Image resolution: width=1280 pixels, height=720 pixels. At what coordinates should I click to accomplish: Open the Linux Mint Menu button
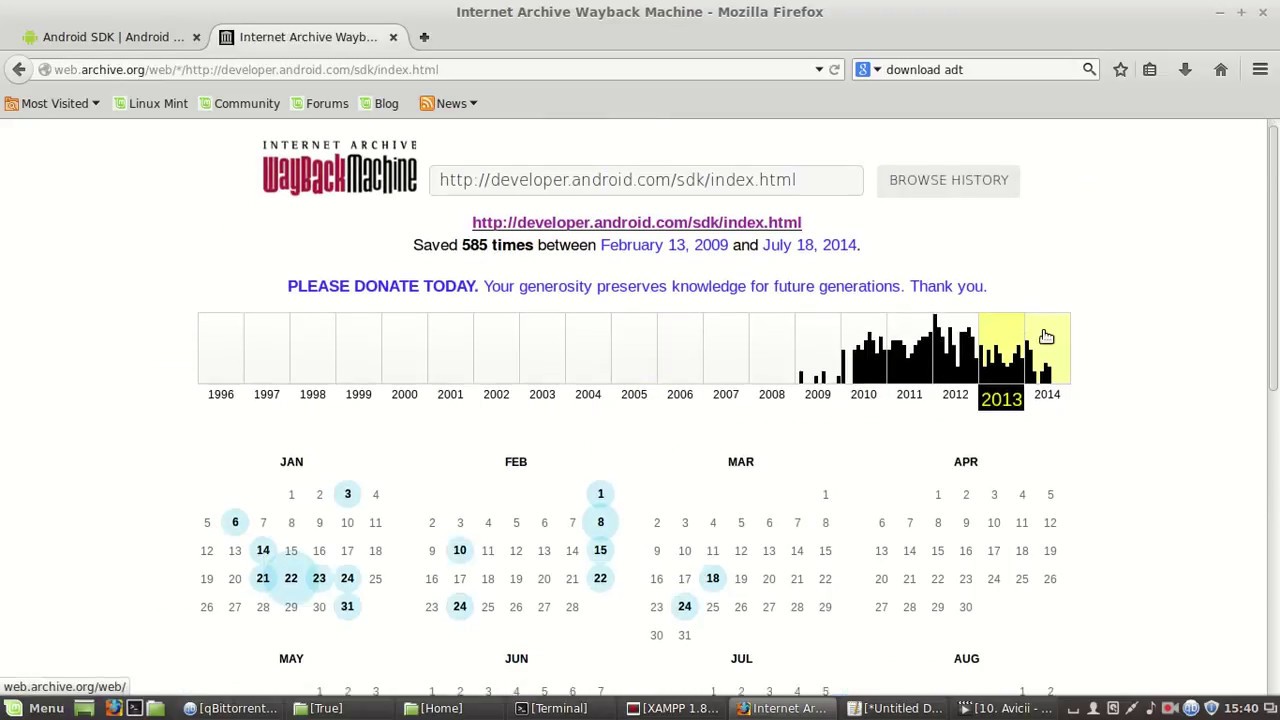(35, 708)
